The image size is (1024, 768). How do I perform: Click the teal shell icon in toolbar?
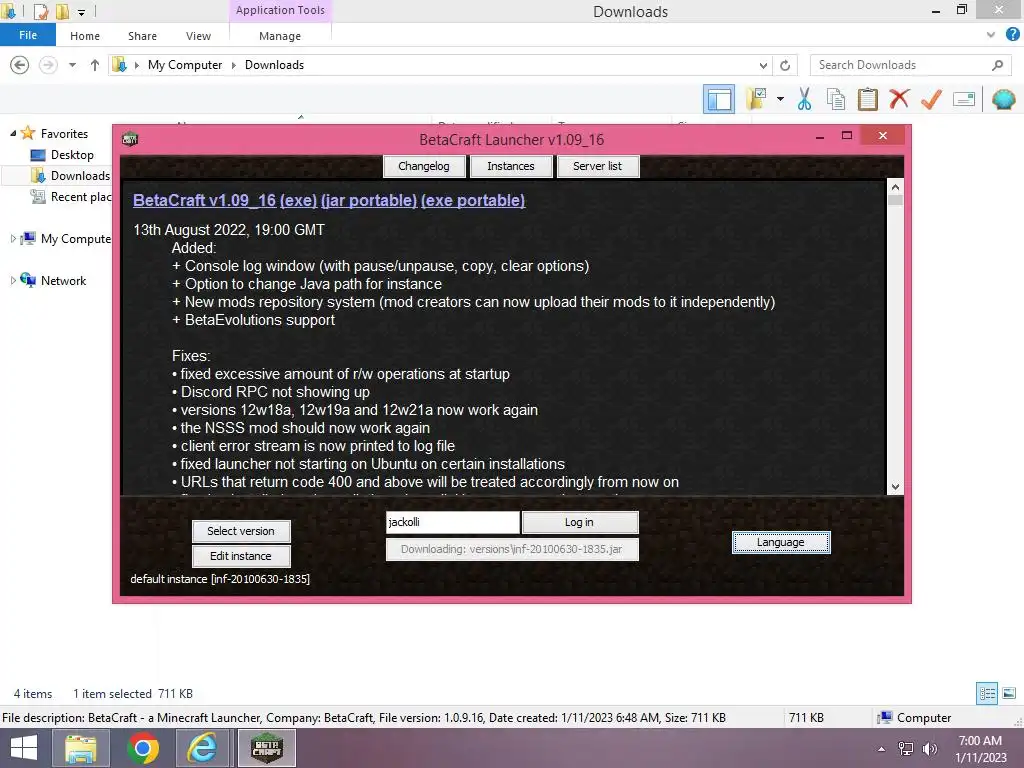1003,100
